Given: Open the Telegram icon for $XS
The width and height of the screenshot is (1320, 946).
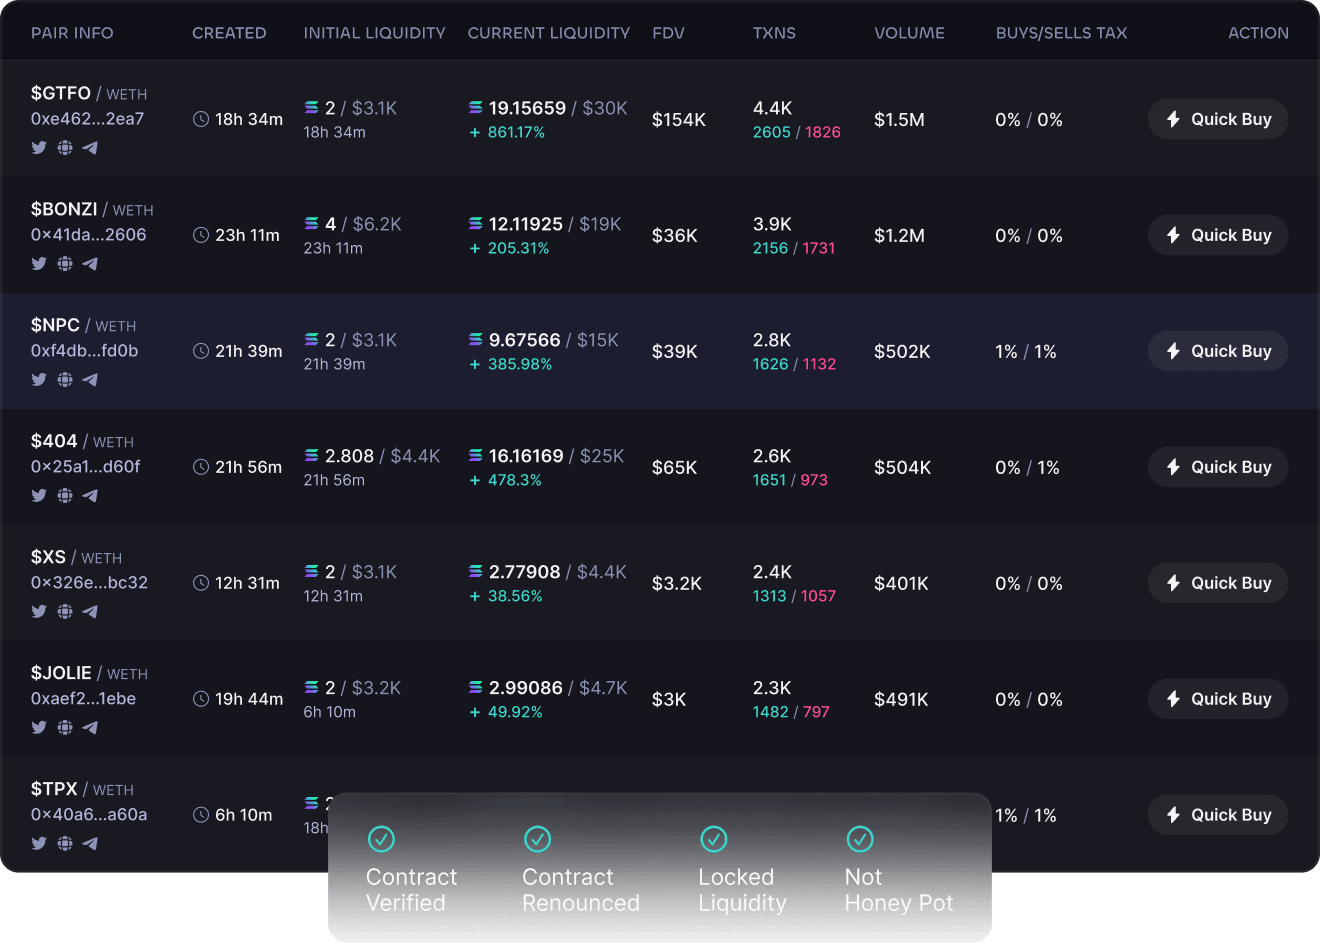Looking at the screenshot, I should pos(90,612).
